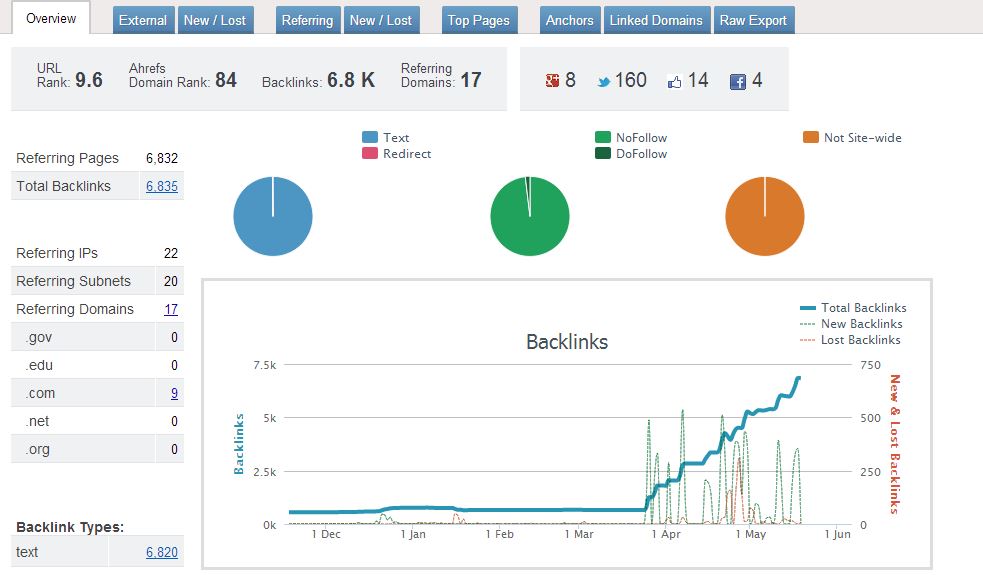The image size is (983, 575).
Task: Click the .gov row label
Action: pos(39,338)
